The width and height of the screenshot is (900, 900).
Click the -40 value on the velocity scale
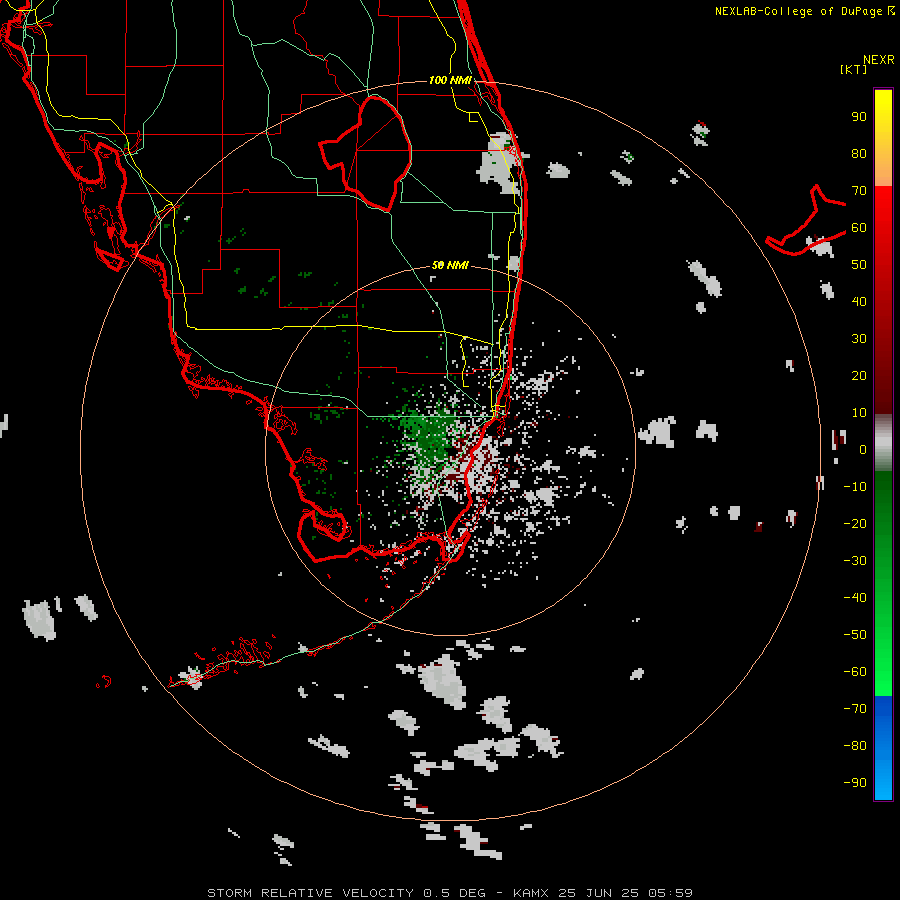855,598
